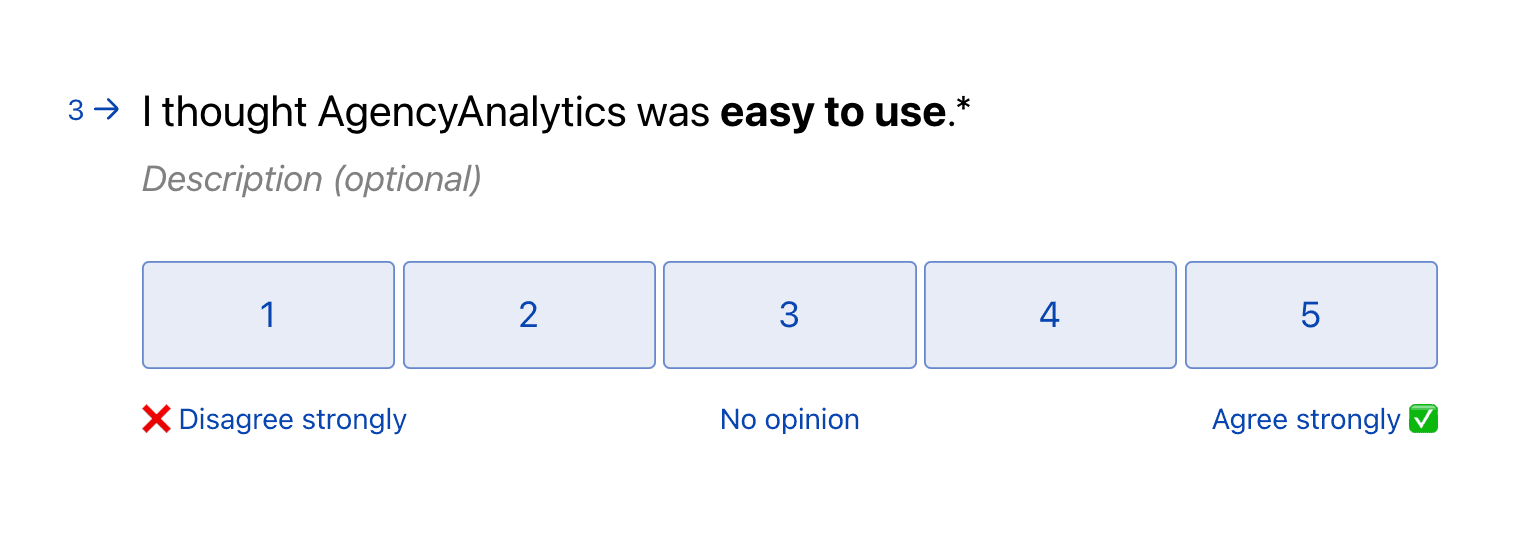Click the required asterisk after the question
The width and height of the screenshot is (1530, 554).
click(964, 108)
